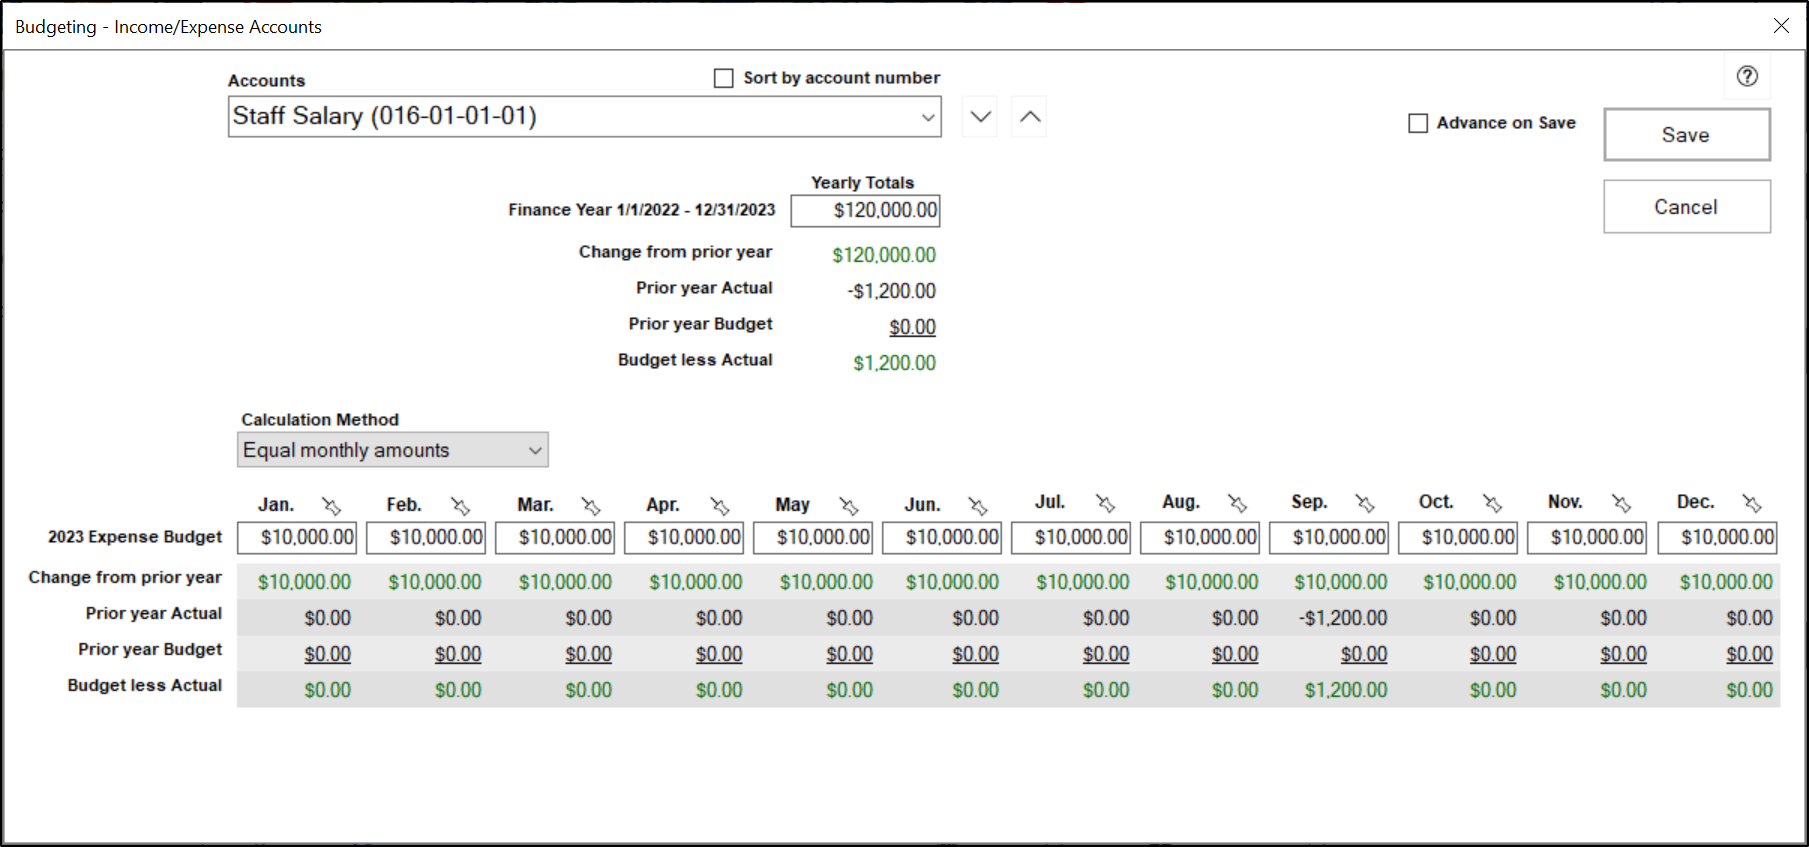Enable Sort by account number checkbox
The width and height of the screenshot is (1809, 847).
[724, 78]
